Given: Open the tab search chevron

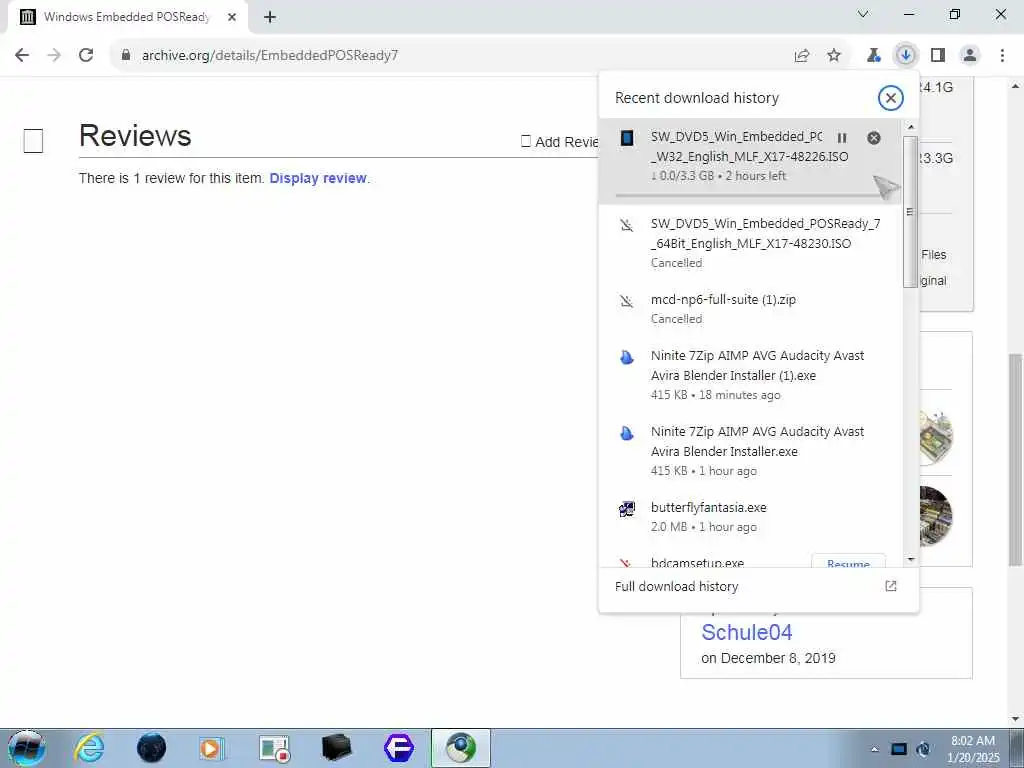Looking at the screenshot, I should click(863, 14).
